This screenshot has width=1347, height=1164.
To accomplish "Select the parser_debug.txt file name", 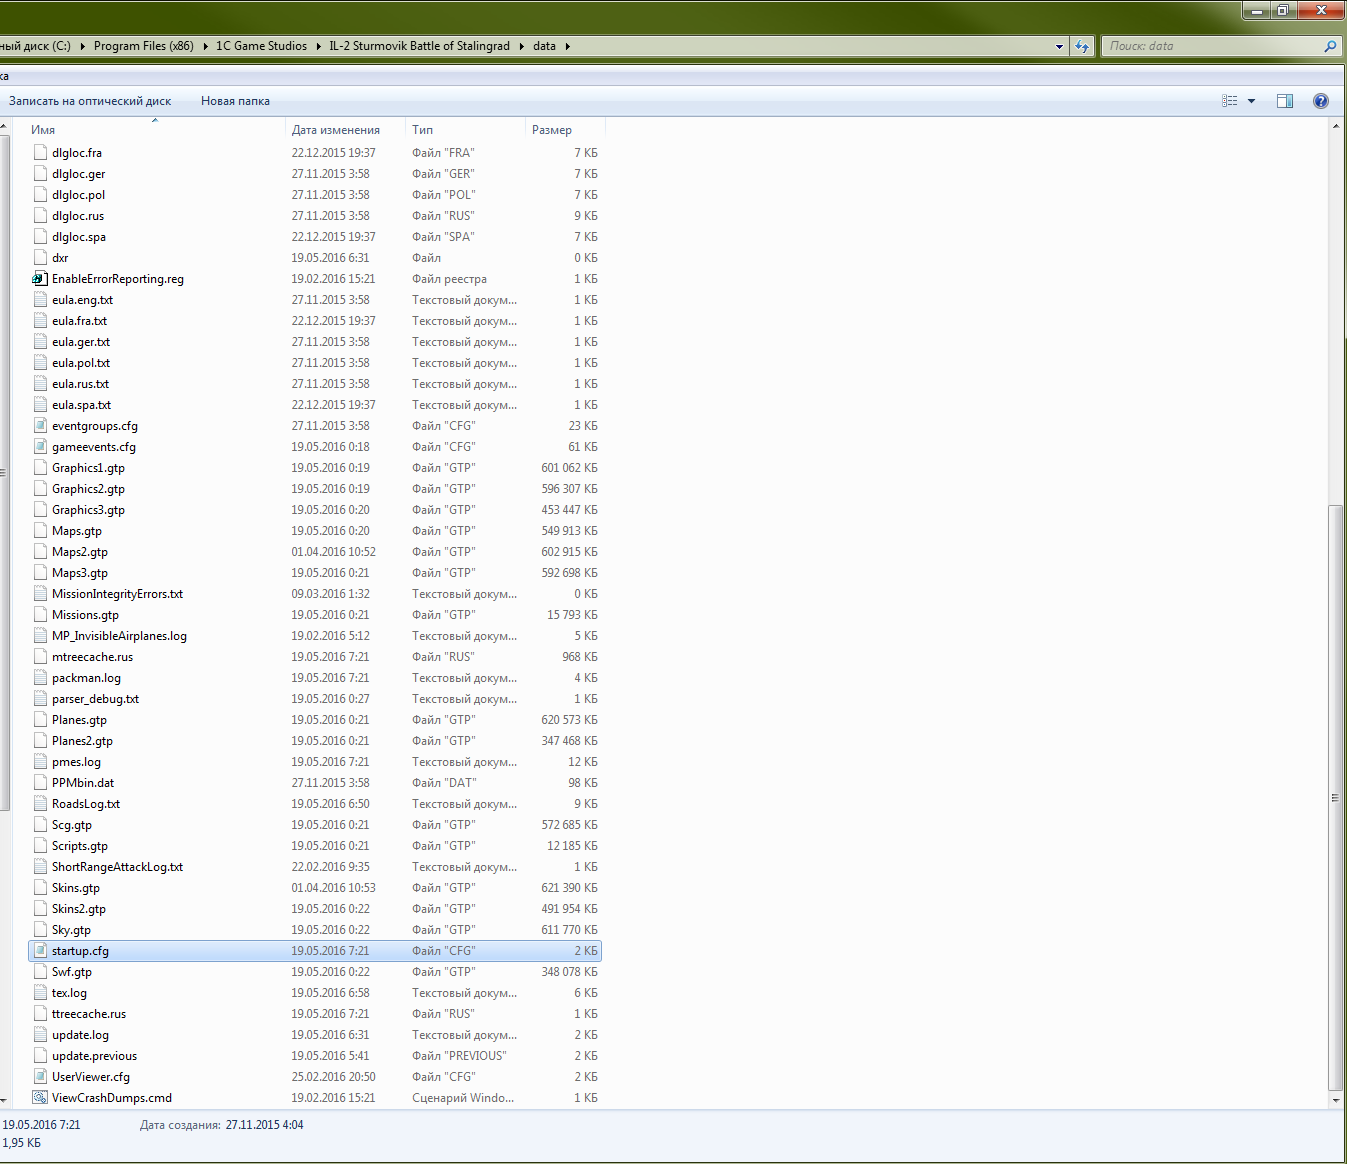I will (95, 699).
